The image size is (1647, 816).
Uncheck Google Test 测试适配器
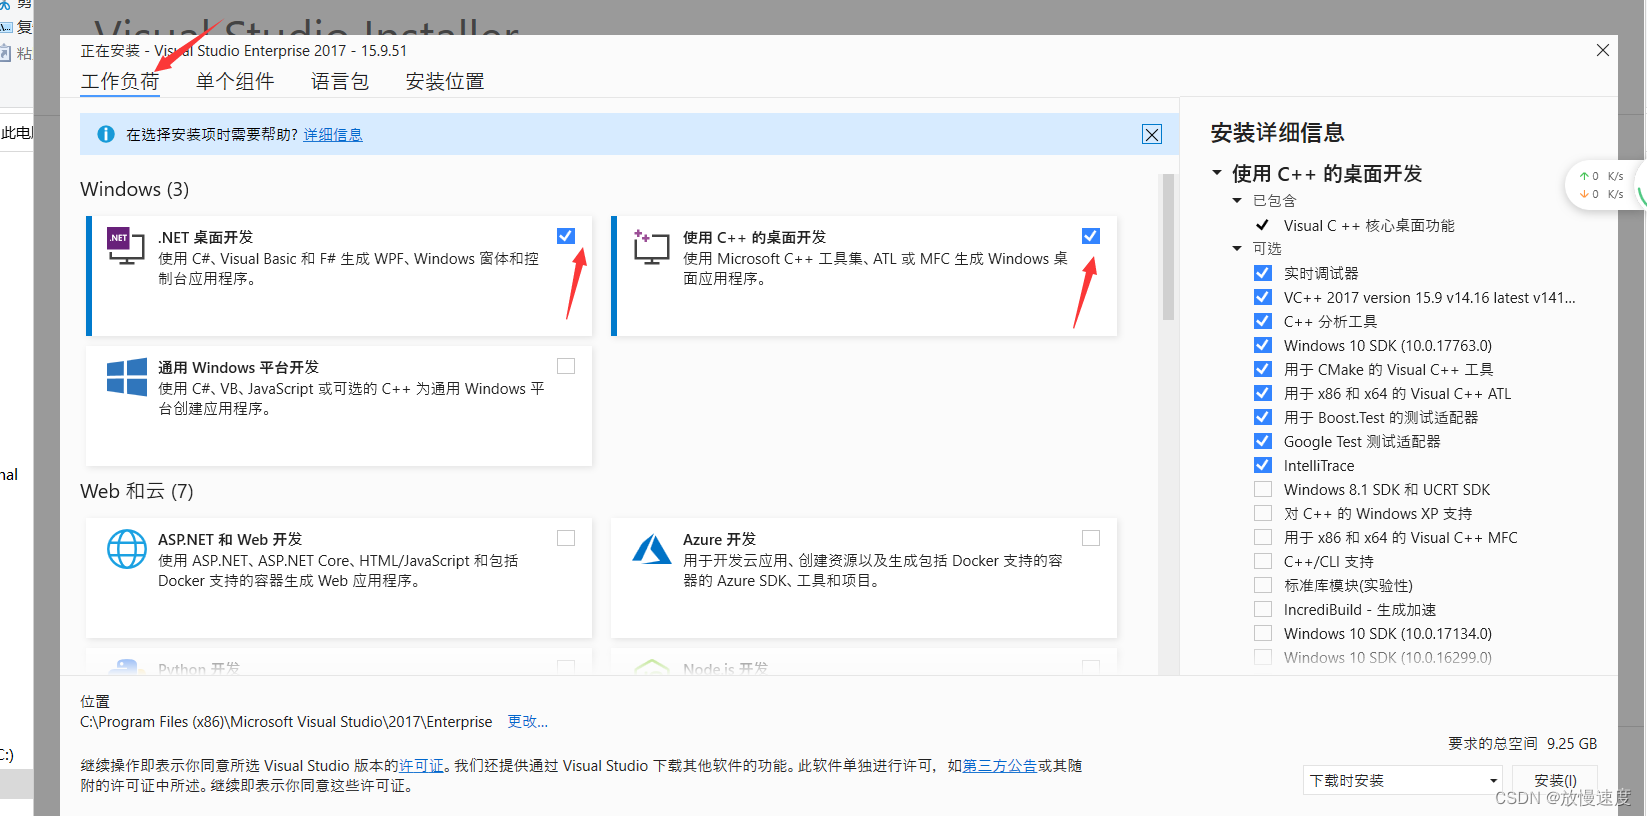pyautogui.click(x=1263, y=441)
